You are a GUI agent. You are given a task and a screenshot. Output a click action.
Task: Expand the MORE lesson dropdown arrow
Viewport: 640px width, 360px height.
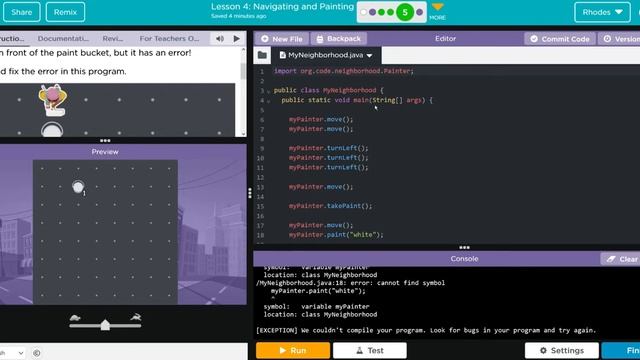tap(437, 7)
